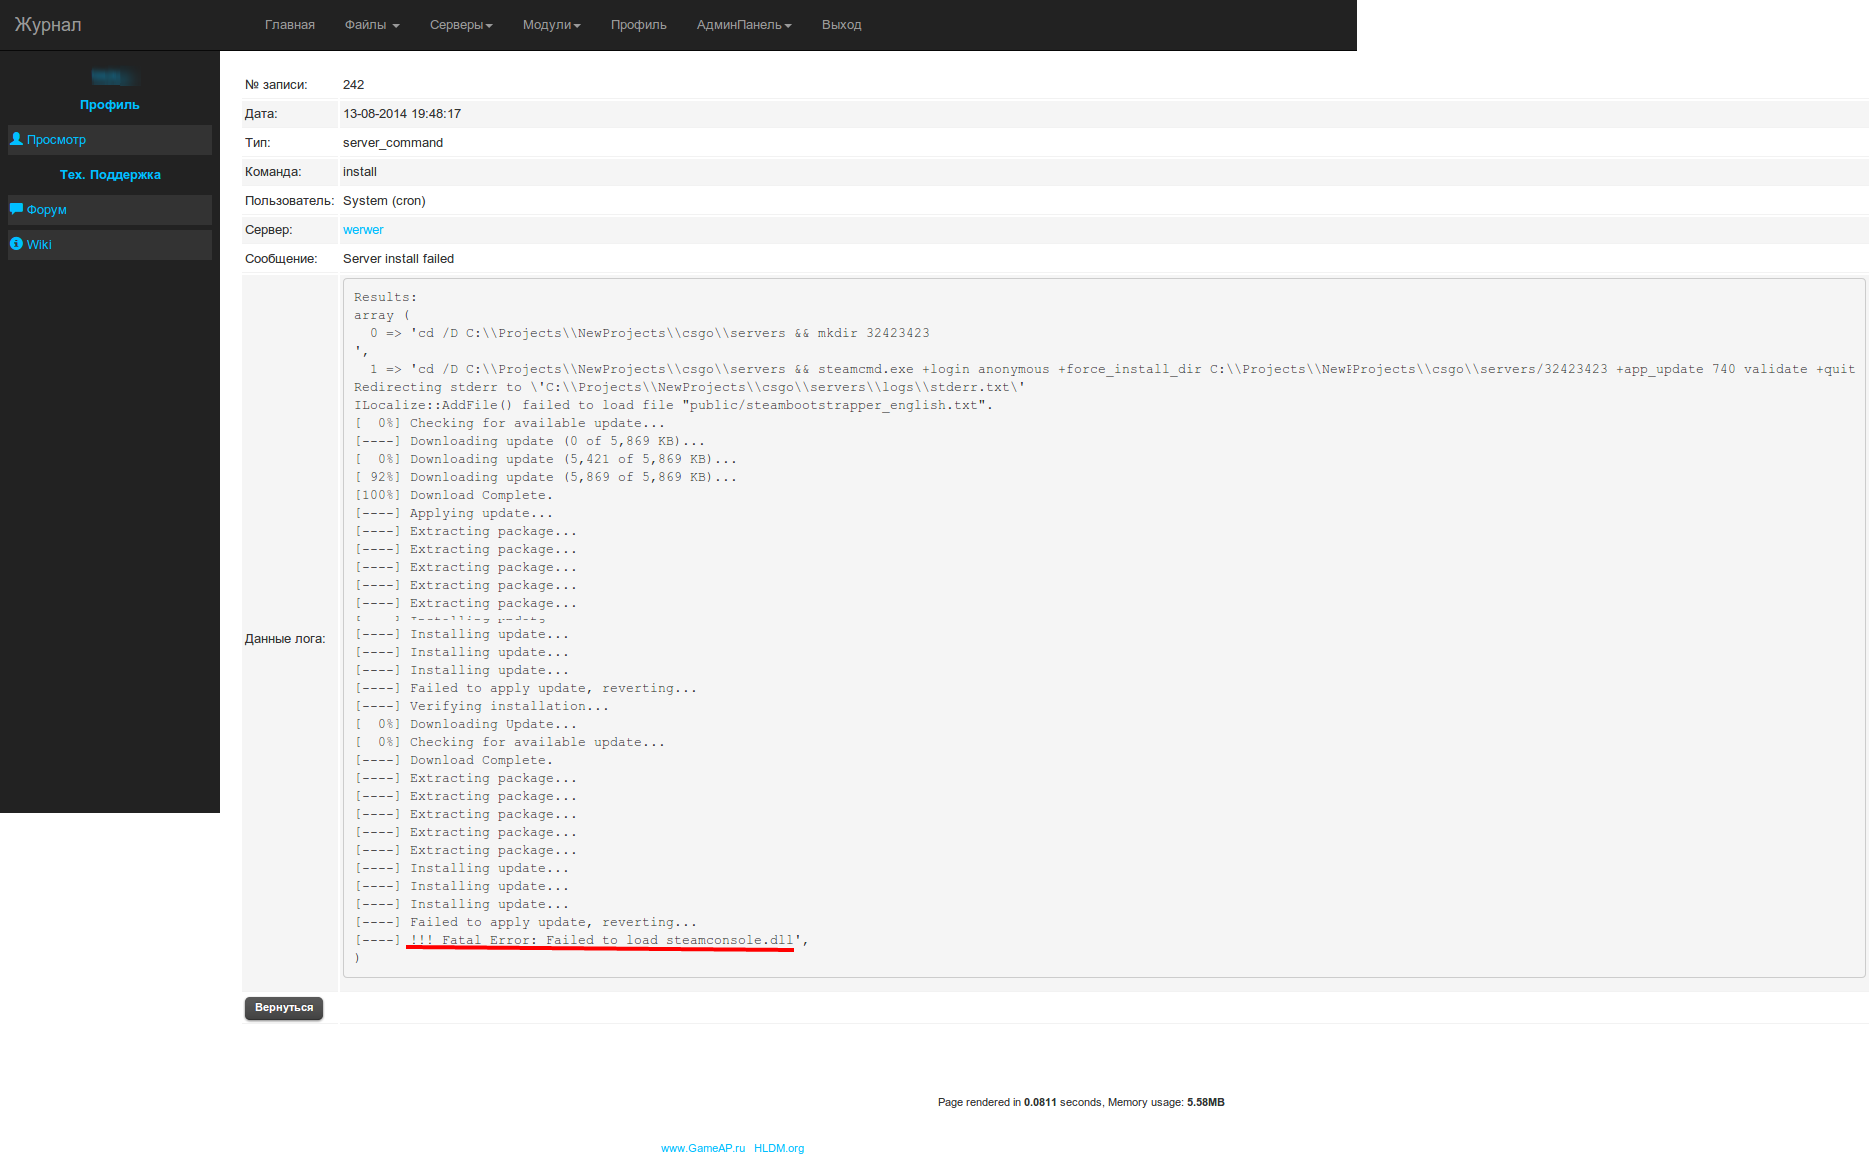Viewport: 1870px width, 1157px height.
Task: Open the Модули dropdown menu
Action: [551, 25]
